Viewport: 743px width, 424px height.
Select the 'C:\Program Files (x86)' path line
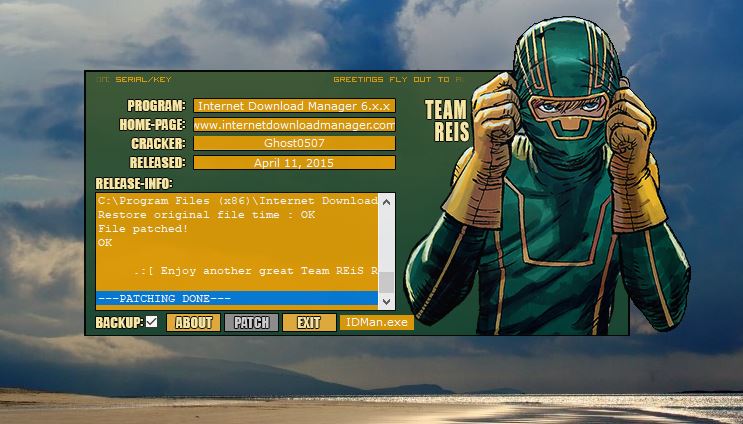tap(236, 200)
